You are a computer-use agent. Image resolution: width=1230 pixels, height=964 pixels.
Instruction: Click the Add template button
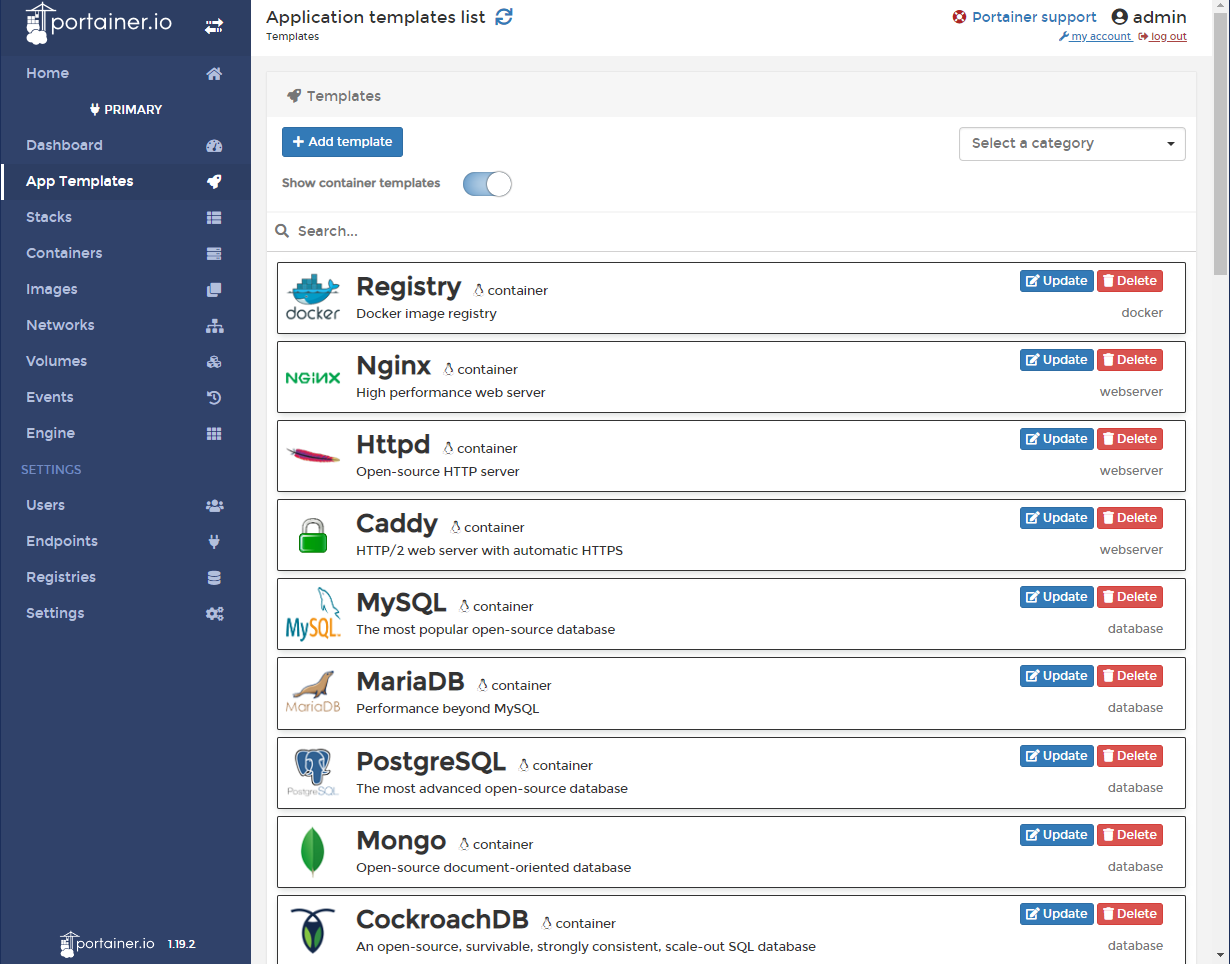click(342, 142)
